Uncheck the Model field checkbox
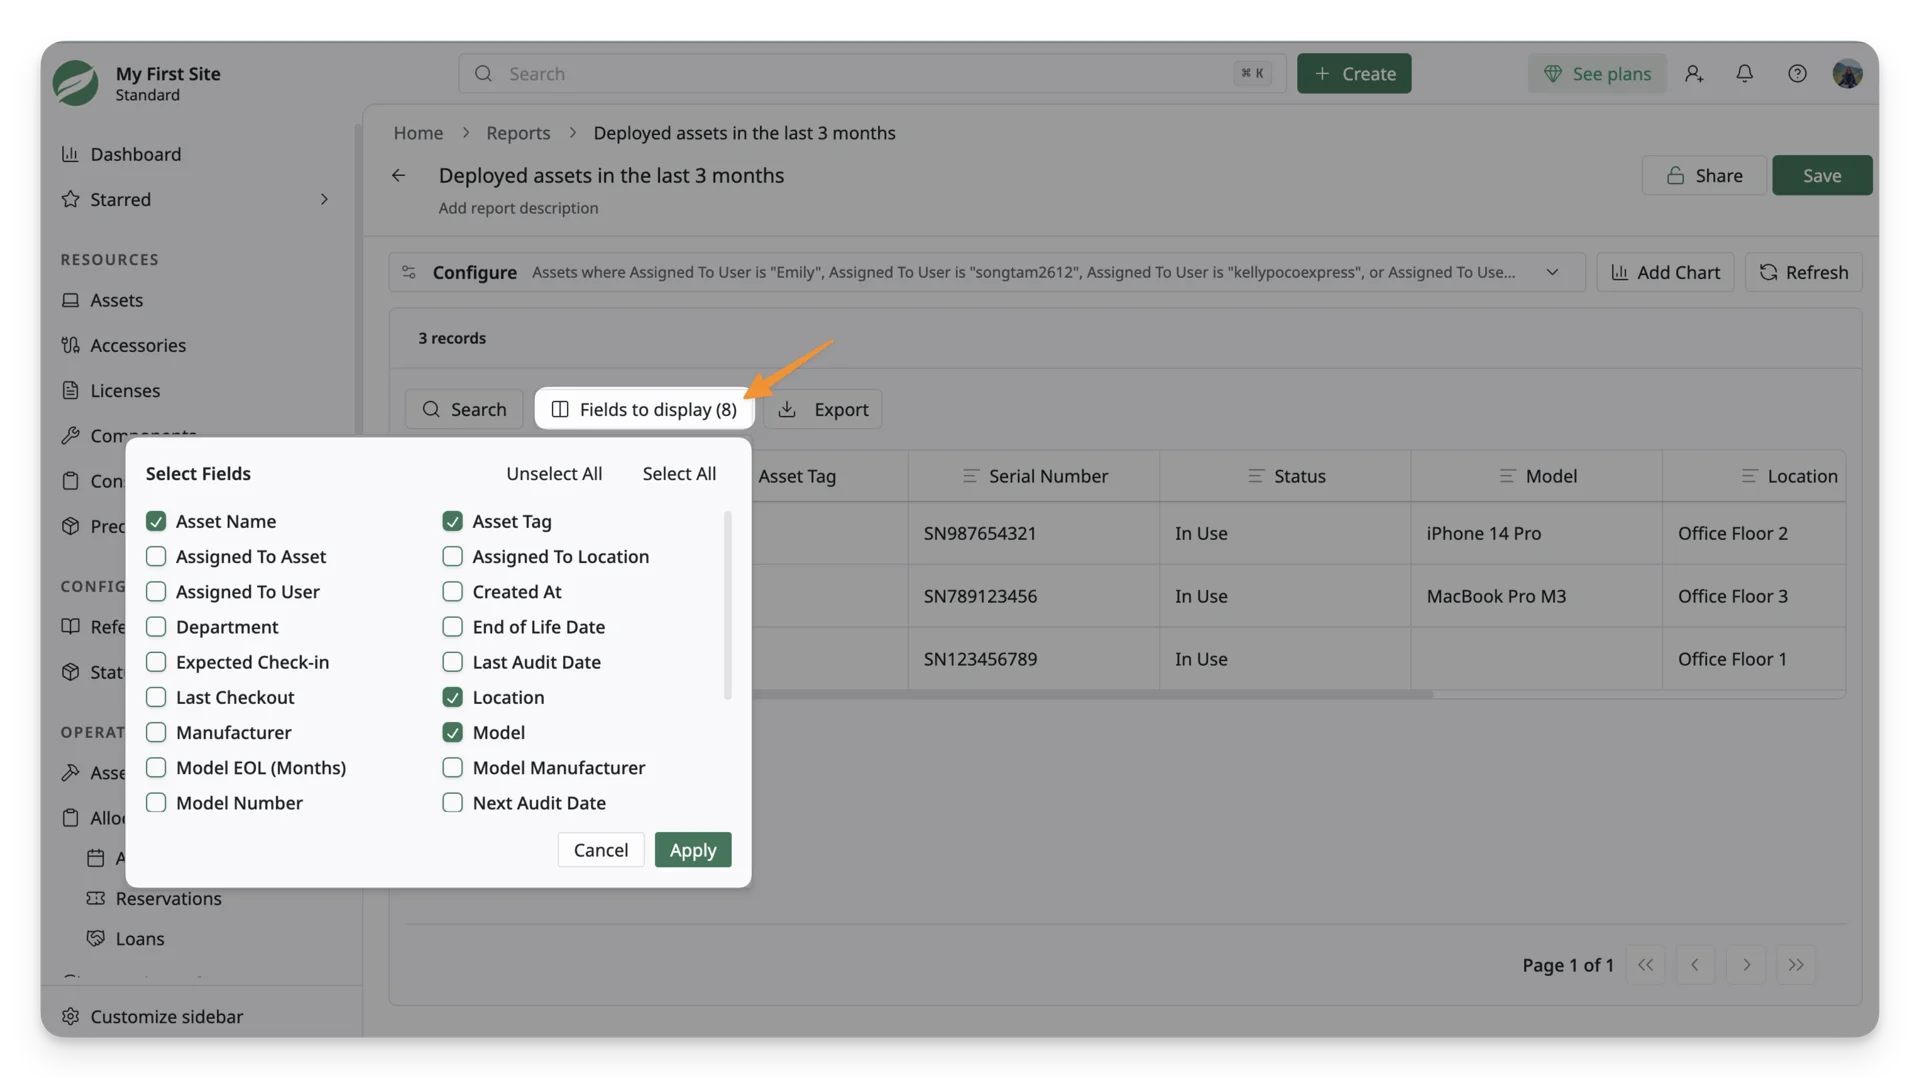Viewport: 1920px width, 1078px height. coord(452,732)
